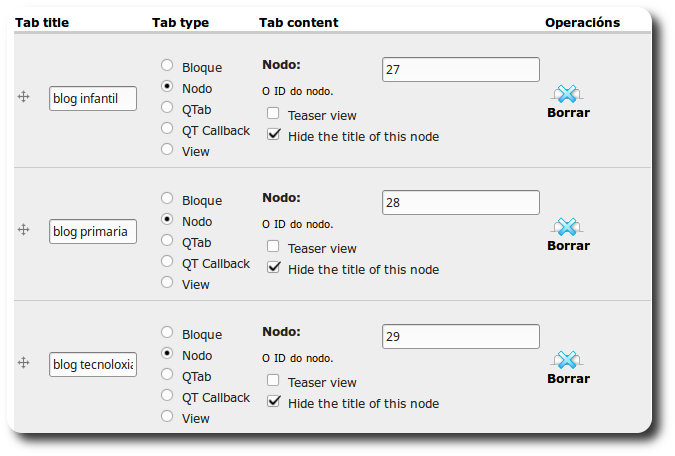
Task: Focus the node ID field containing 28
Action: 460,202
